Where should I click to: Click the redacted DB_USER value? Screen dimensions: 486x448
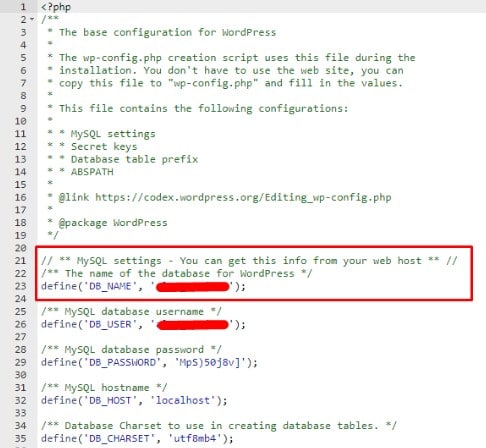click(x=193, y=324)
